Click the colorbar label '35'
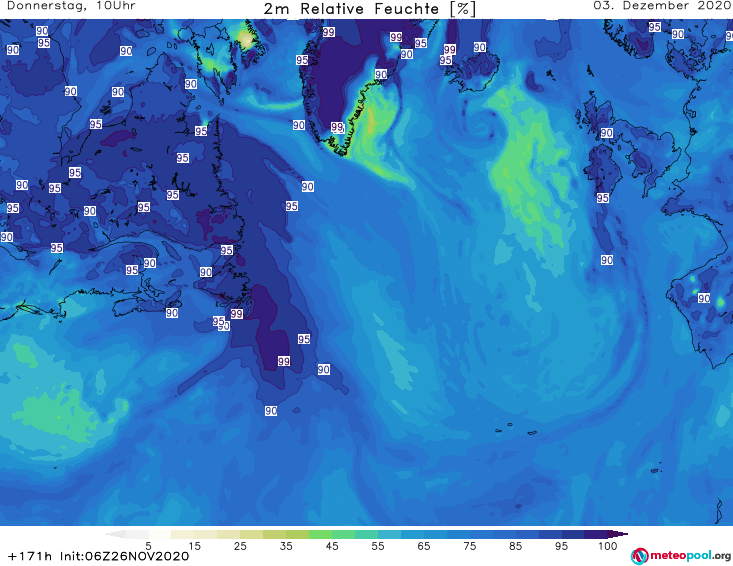 click(286, 545)
